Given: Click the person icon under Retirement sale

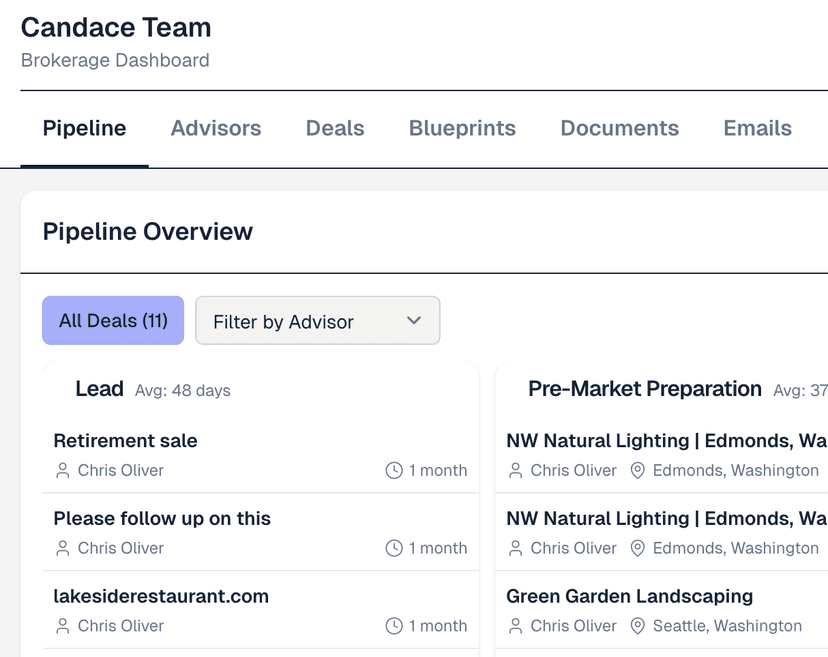Looking at the screenshot, I should pyautogui.click(x=63, y=471).
